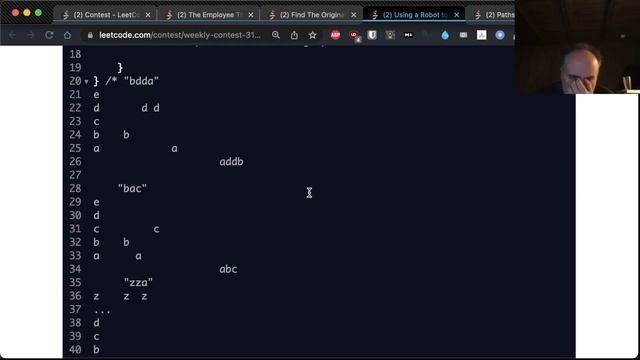Click the text "addb" on line 26
Screen dimensions: 640x360
231,162
